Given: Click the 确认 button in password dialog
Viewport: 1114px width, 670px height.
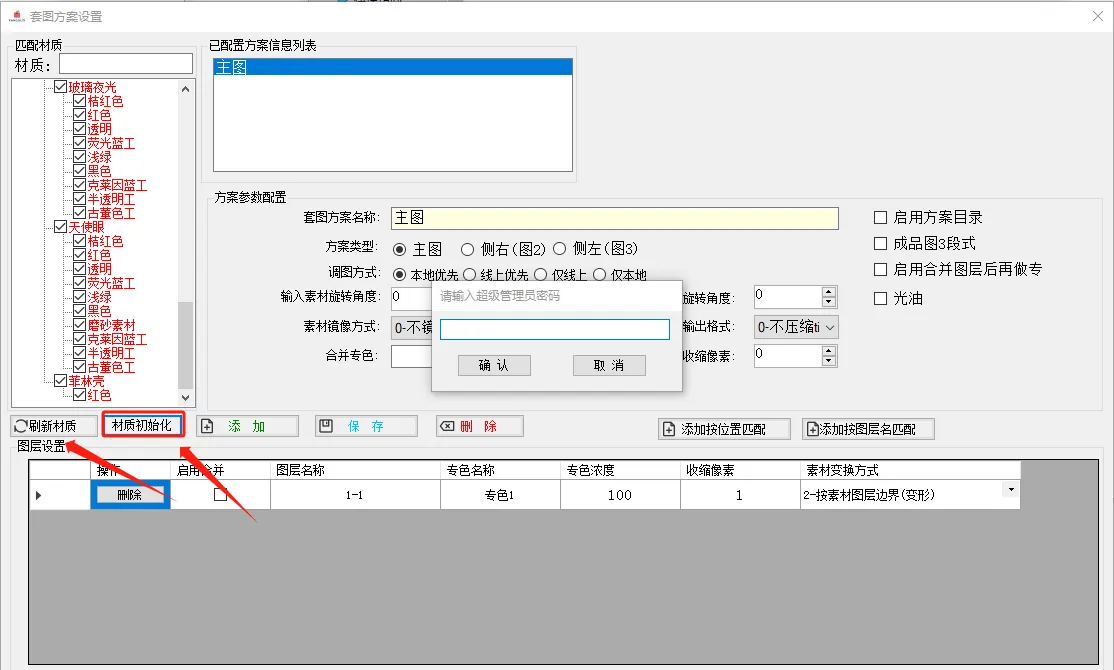Looking at the screenshot, I should coord(494,366).
